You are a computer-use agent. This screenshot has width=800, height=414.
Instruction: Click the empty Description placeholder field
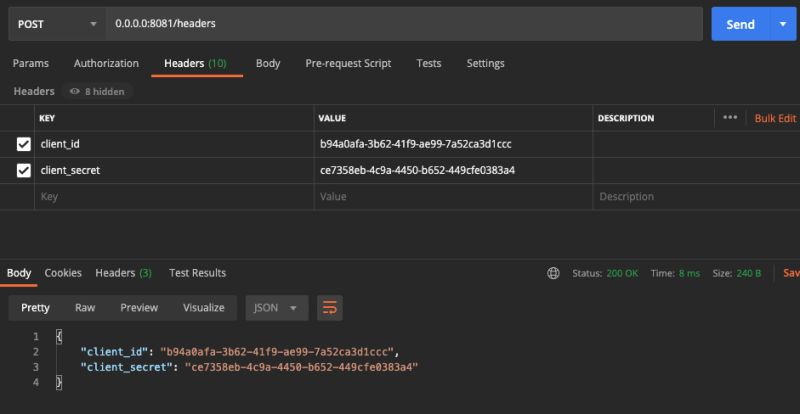tap(696, 197)
